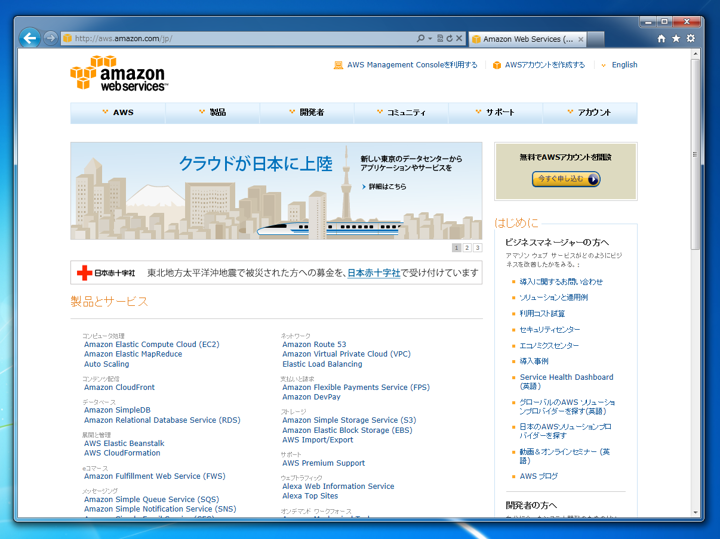720x539 pixels.
Task: Show banner slide 3
Action: coord(478,248)
